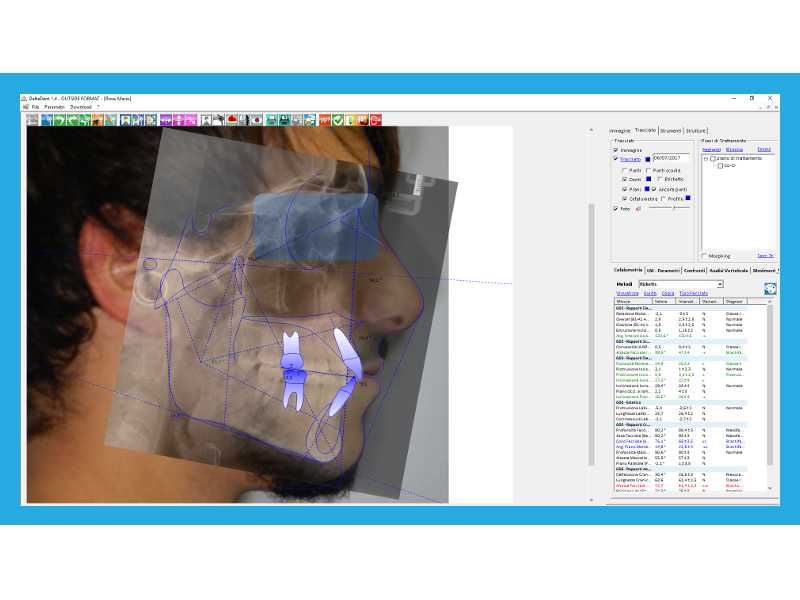Open the Download menu
The height and width of the screenshot is (600, 800).
[x=81, y=107]
